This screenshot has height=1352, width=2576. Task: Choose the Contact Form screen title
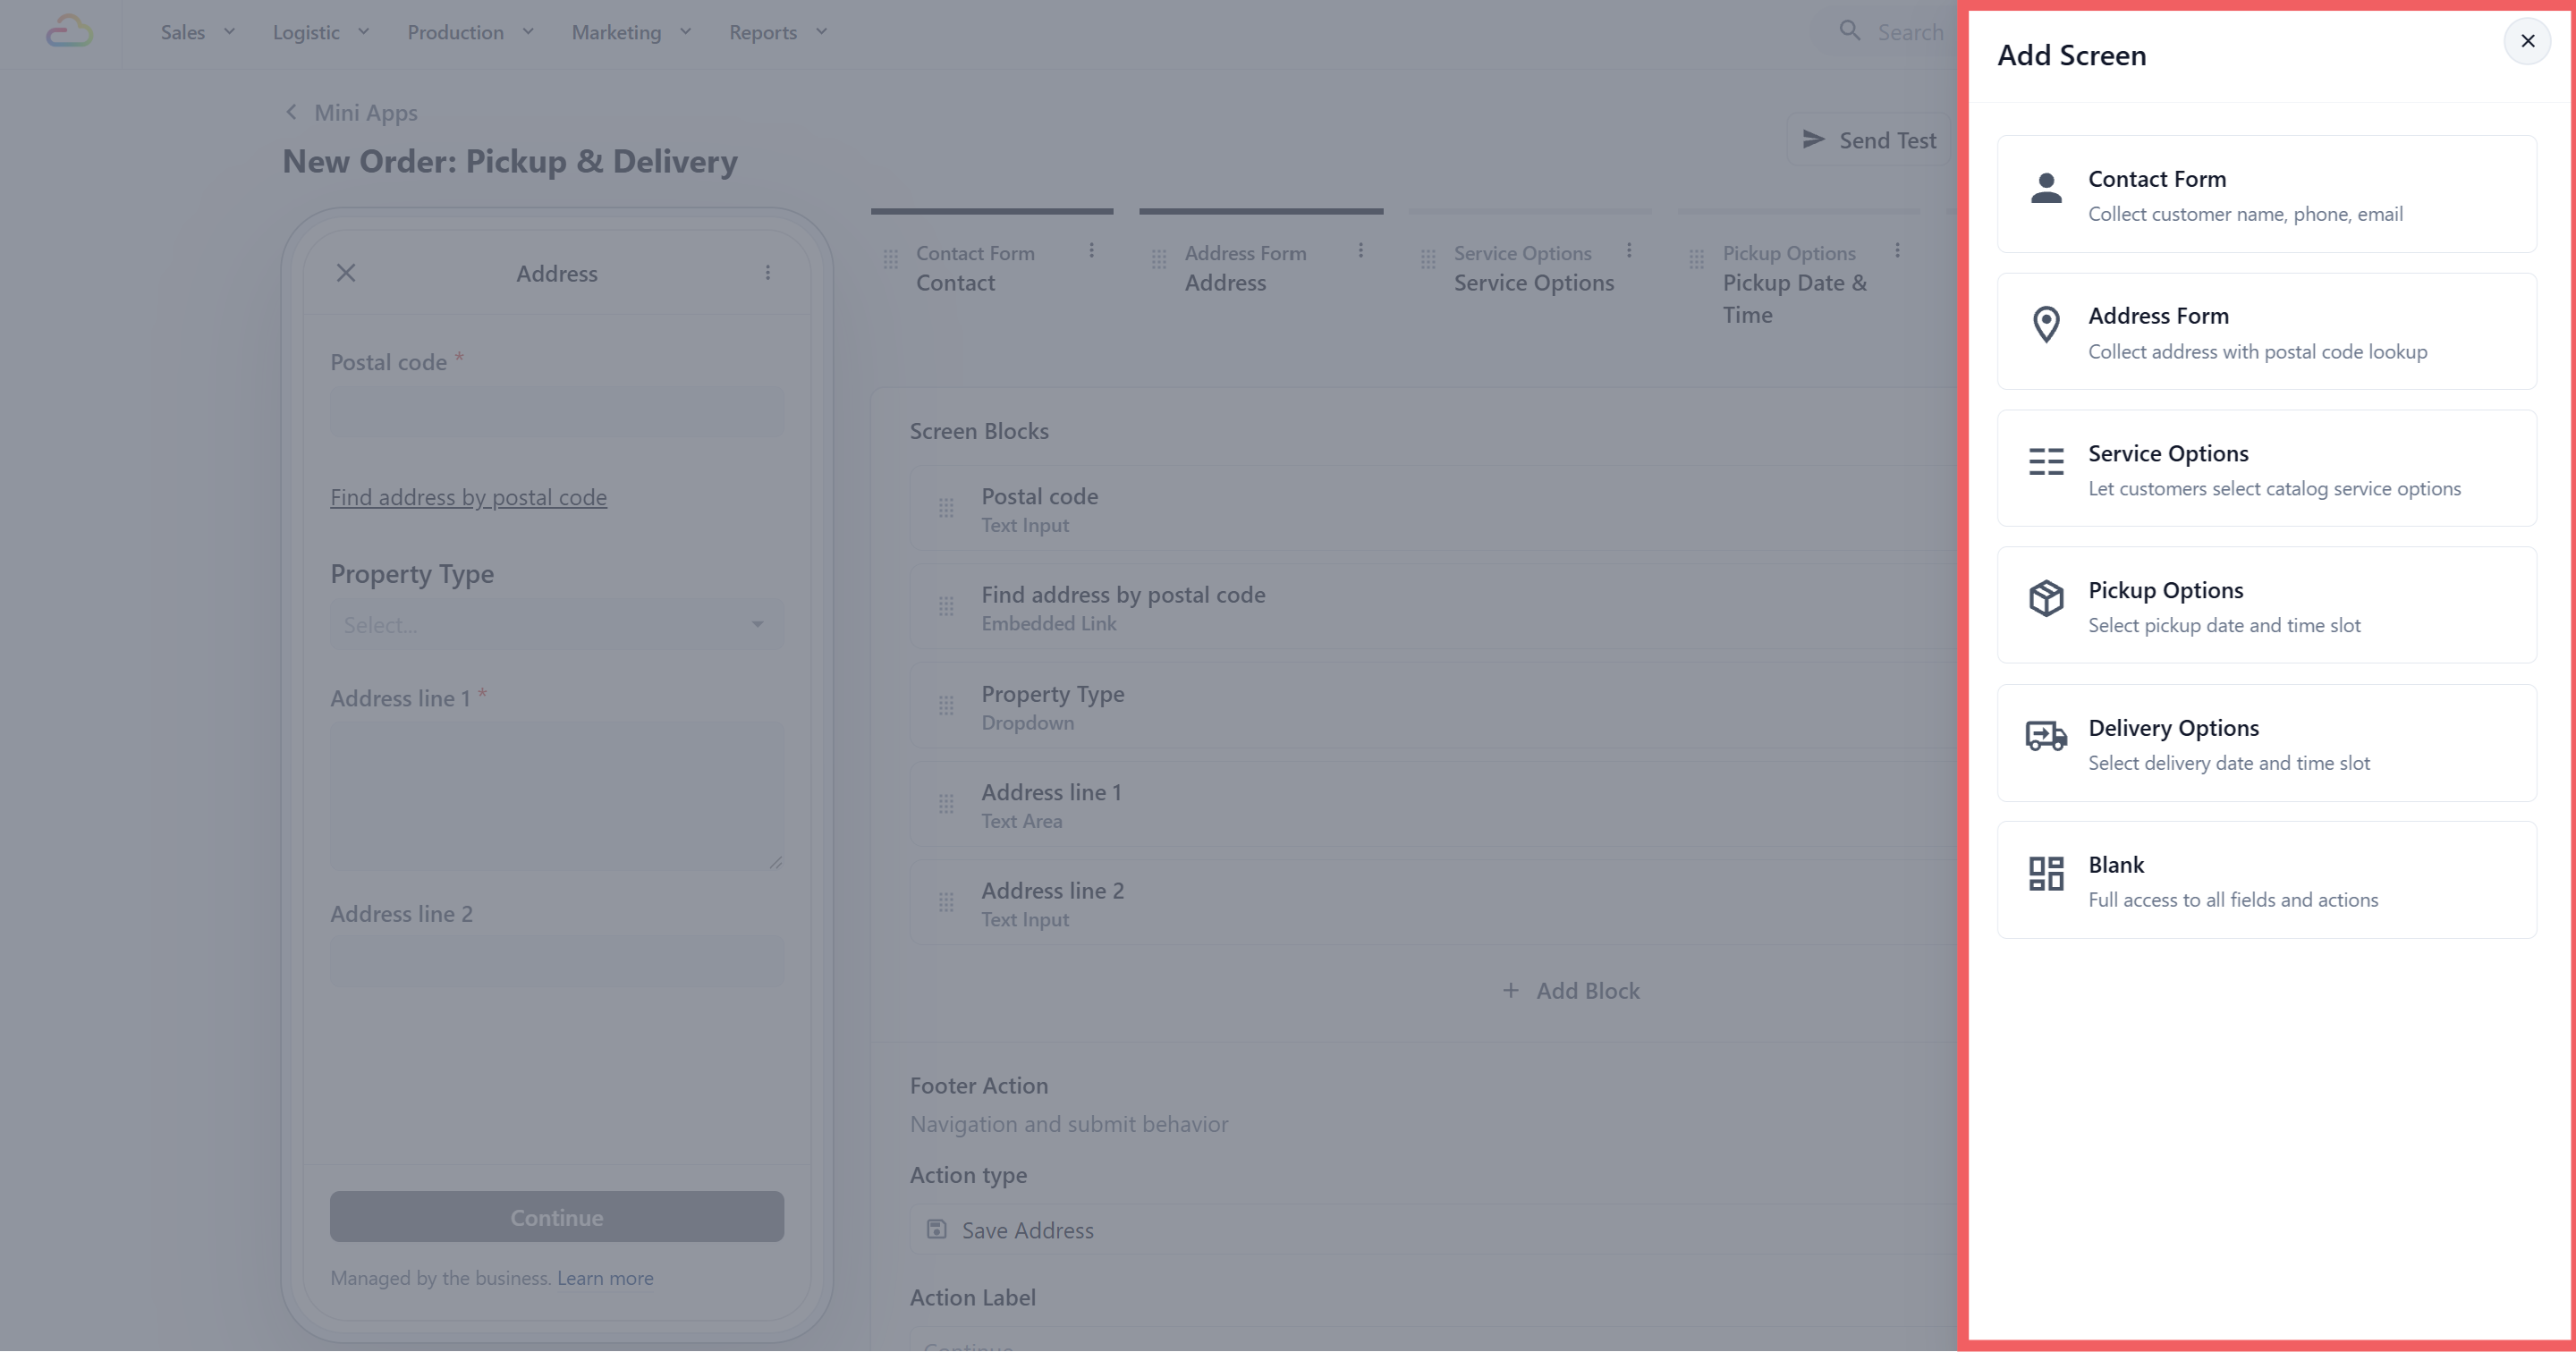pyautogui.click(x=2157, y=179)
